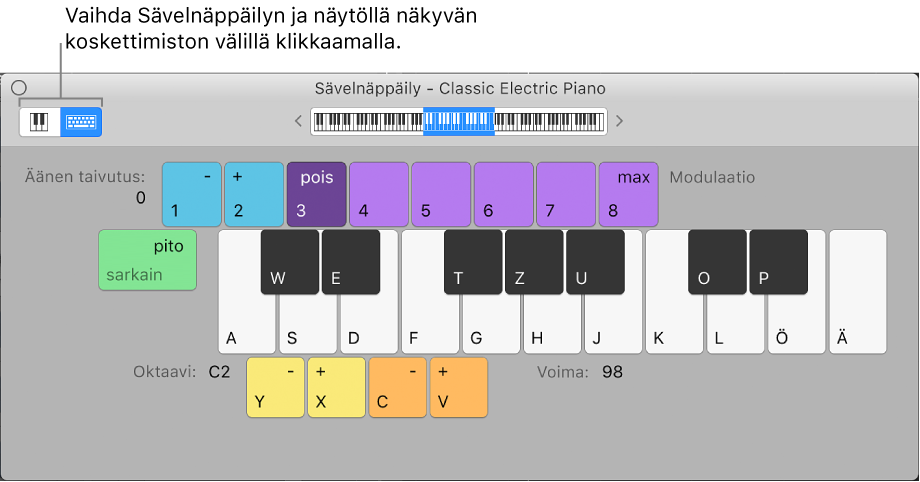The height and width of the screenshot is (482, 920).
Task: Switch to the piano keyboard view icon
Action: point(40,122)
